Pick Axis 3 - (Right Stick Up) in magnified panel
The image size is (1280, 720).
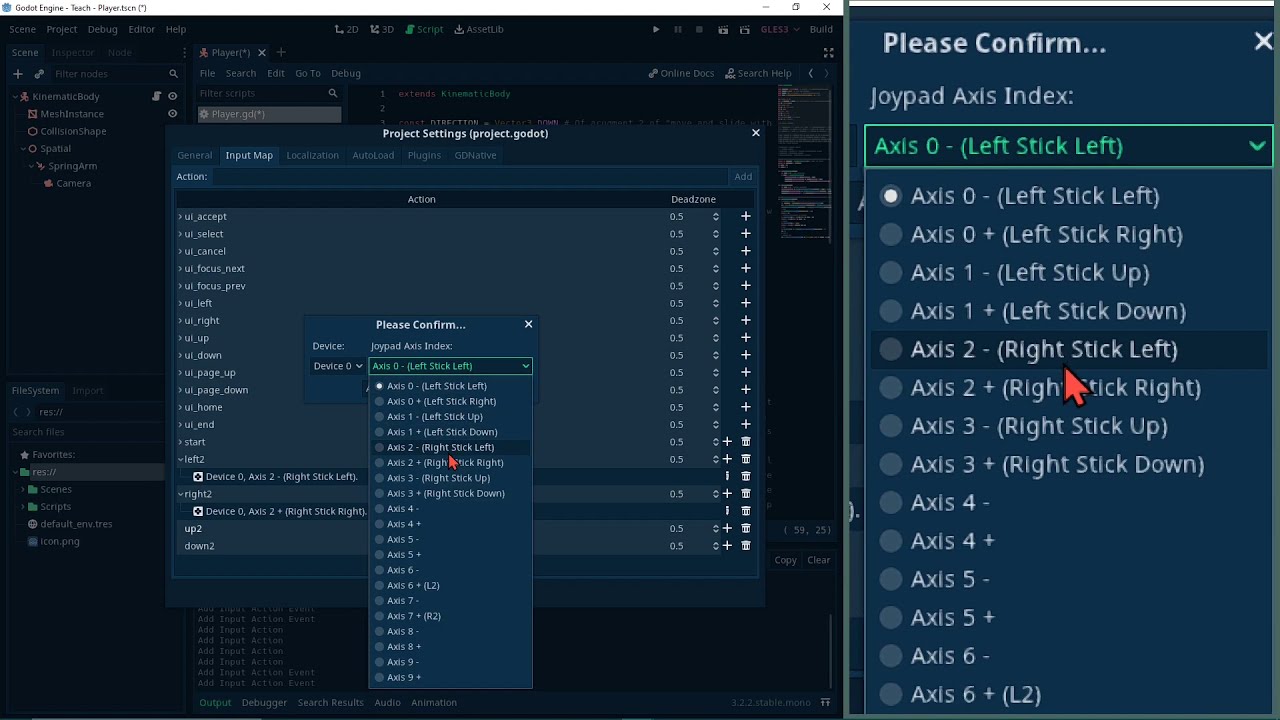1025,426
